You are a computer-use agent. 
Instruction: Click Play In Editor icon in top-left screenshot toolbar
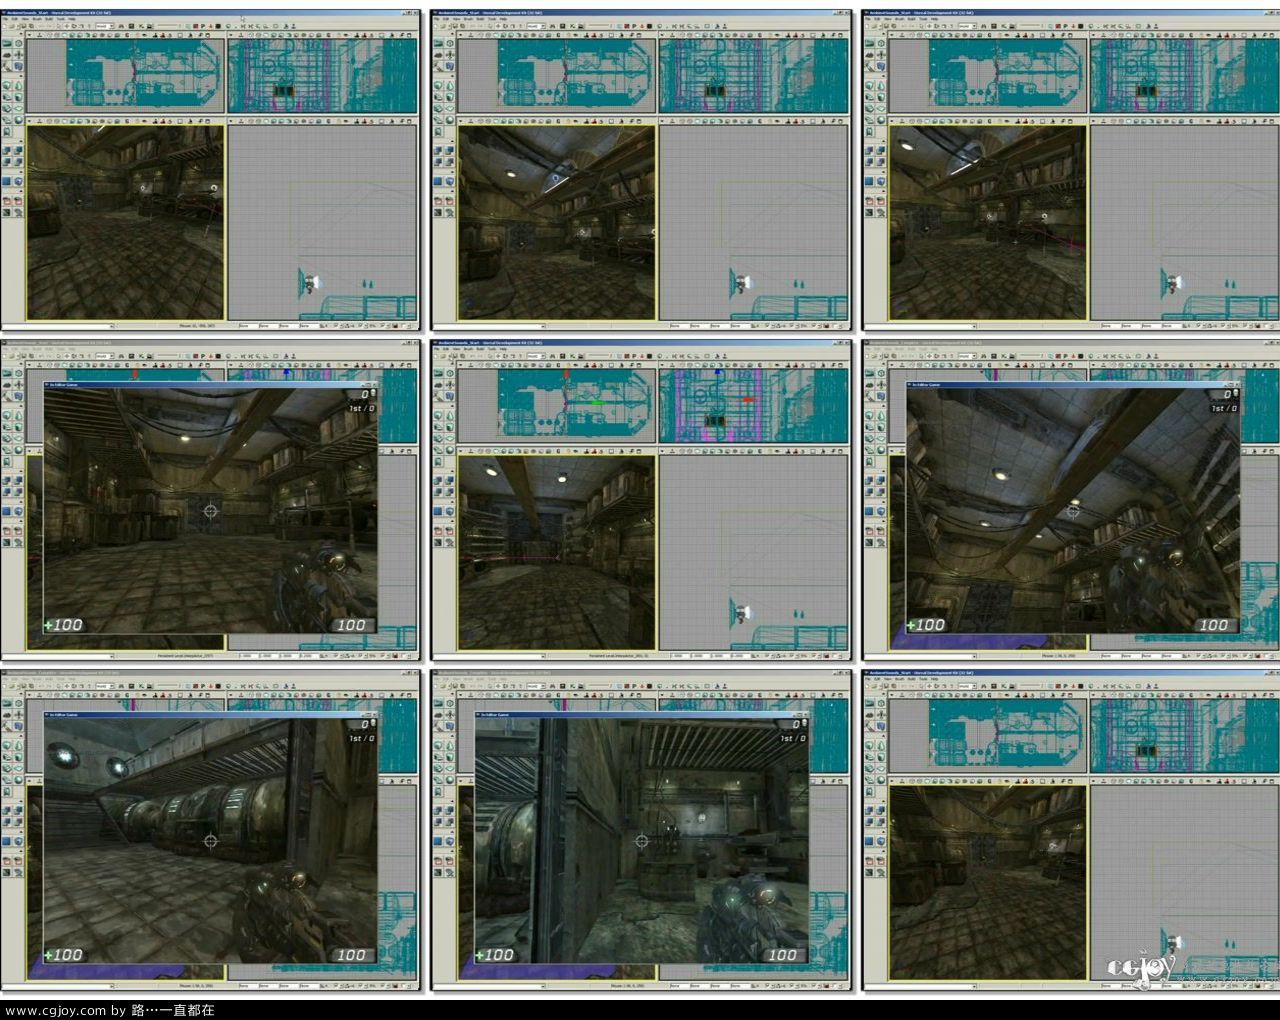point(286,26)
